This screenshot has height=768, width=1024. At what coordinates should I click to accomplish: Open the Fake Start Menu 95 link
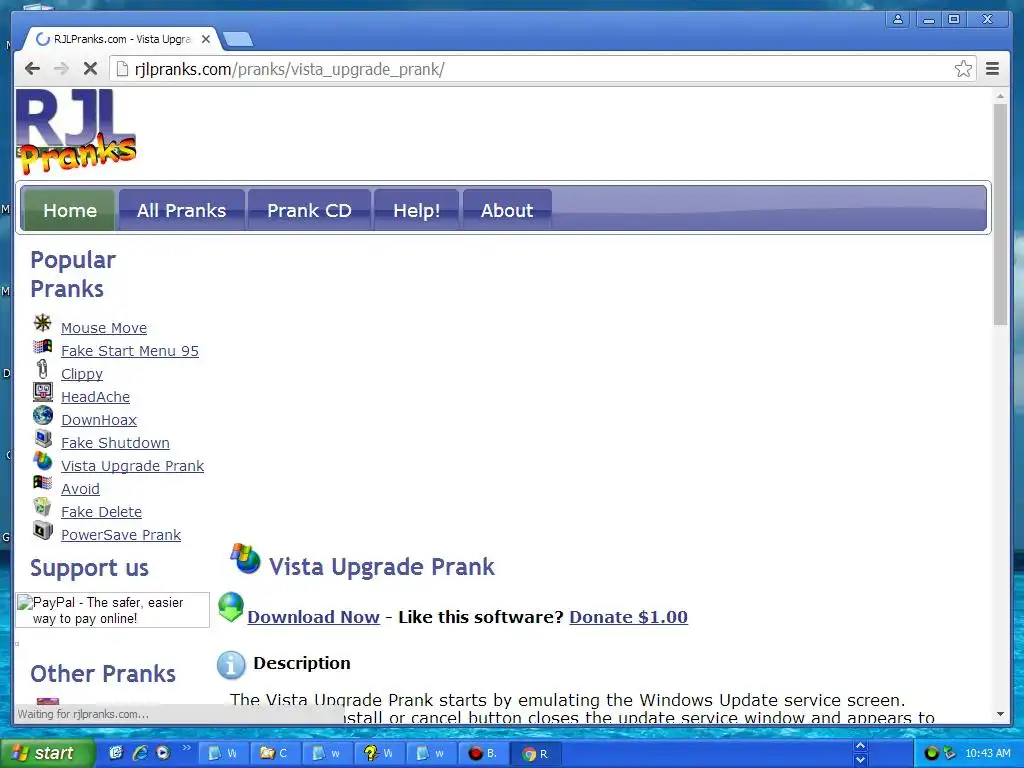(130, 351)
